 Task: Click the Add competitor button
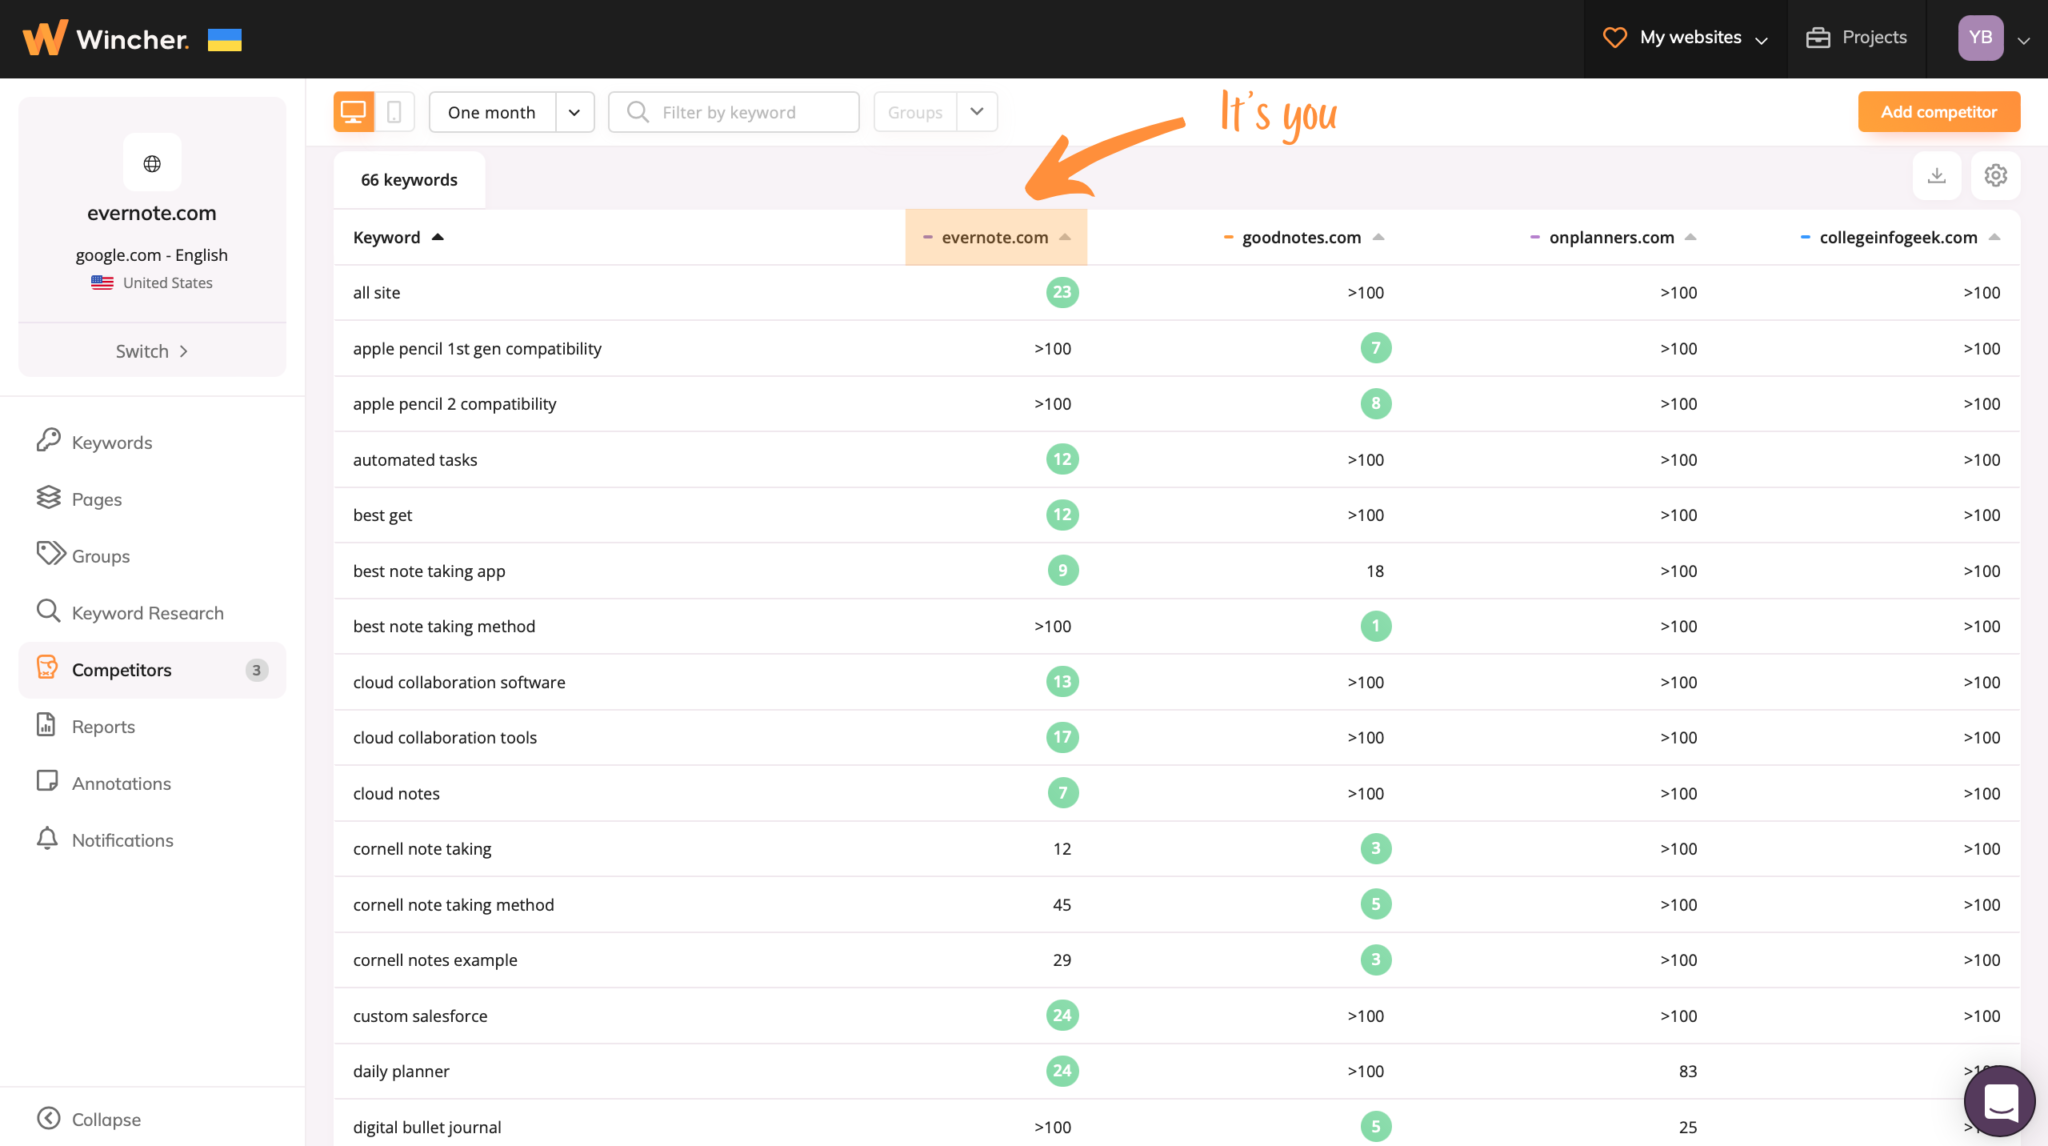point(1938,111)
